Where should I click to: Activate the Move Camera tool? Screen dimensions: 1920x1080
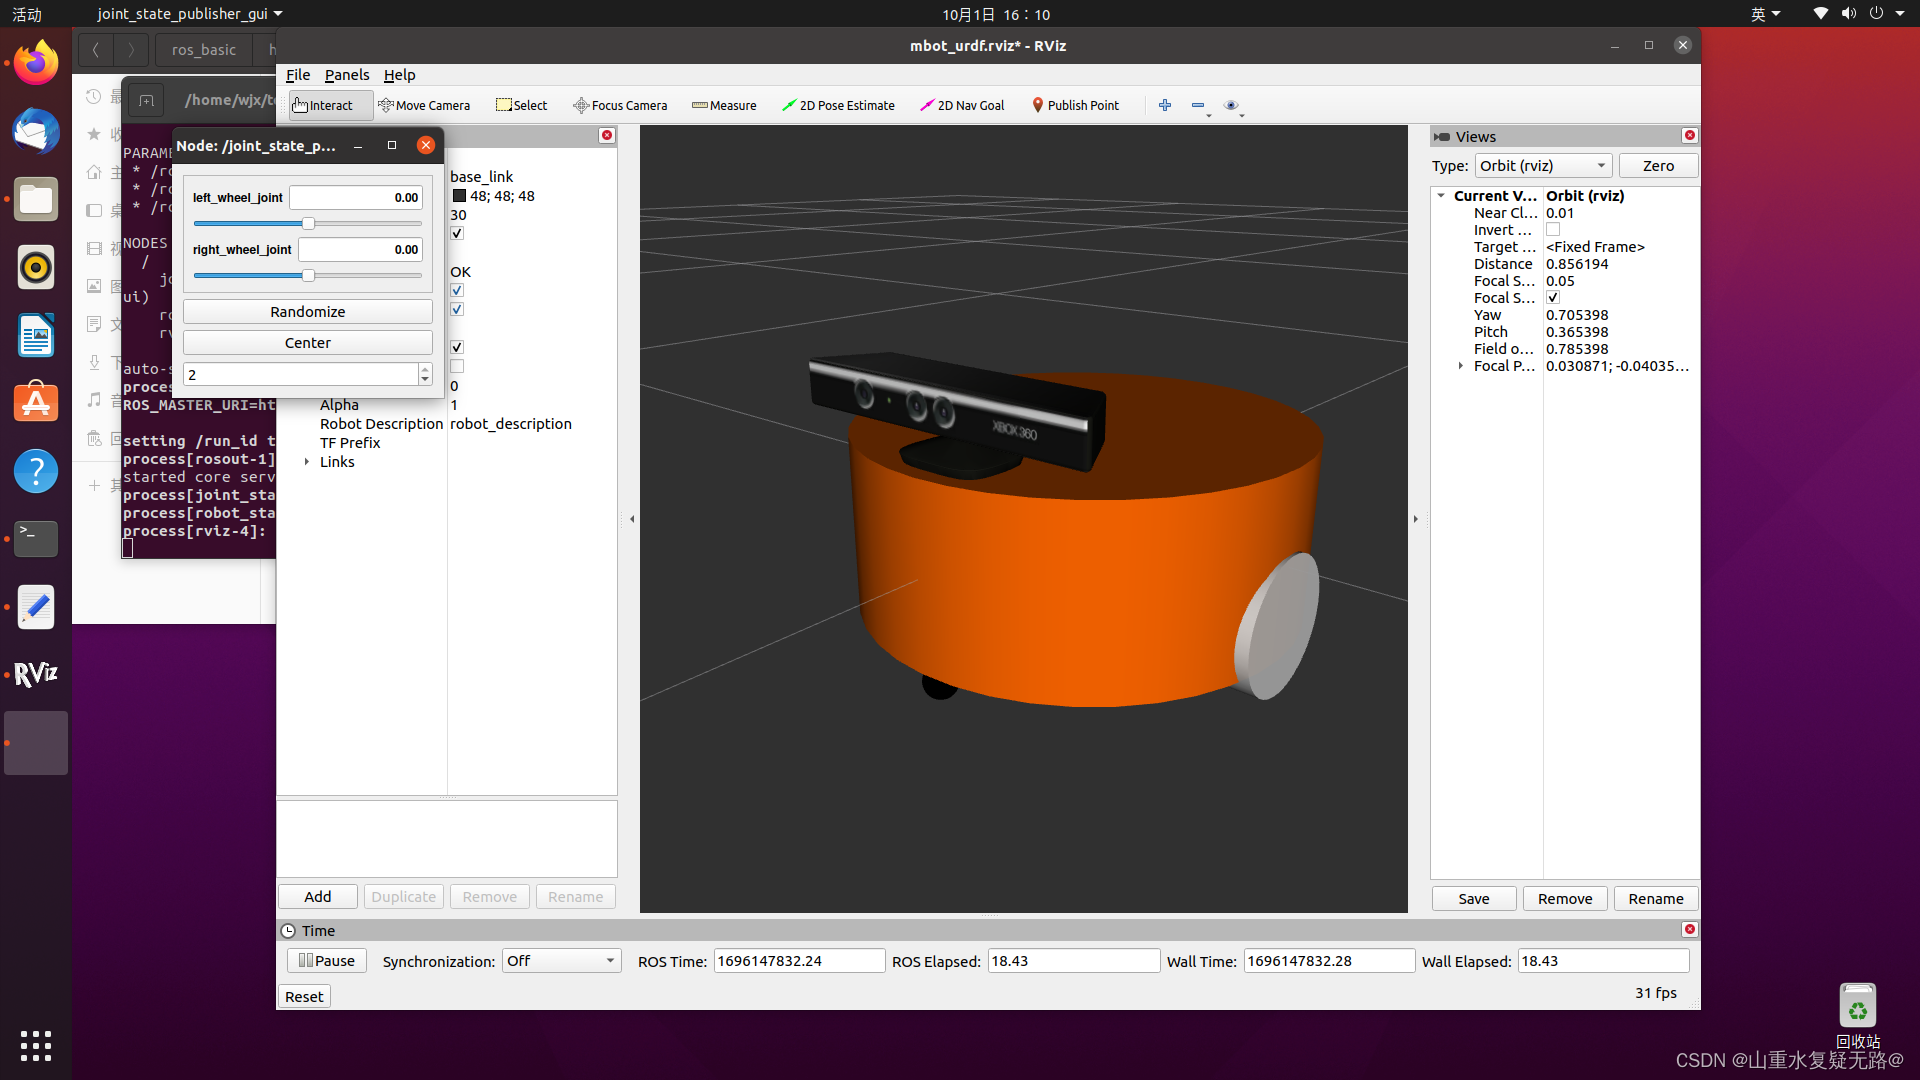(424, 105)
